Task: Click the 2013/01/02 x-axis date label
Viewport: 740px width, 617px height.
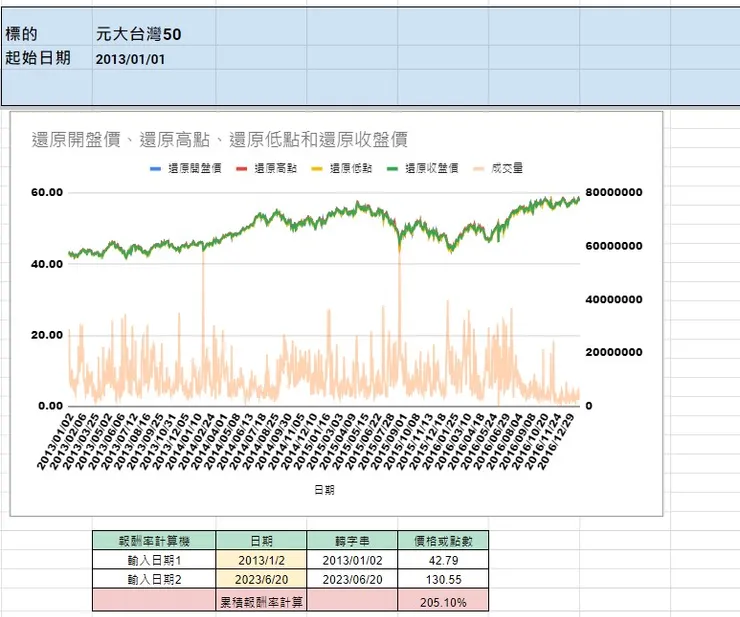Action: pyautogui.click(x=56, y=441)
